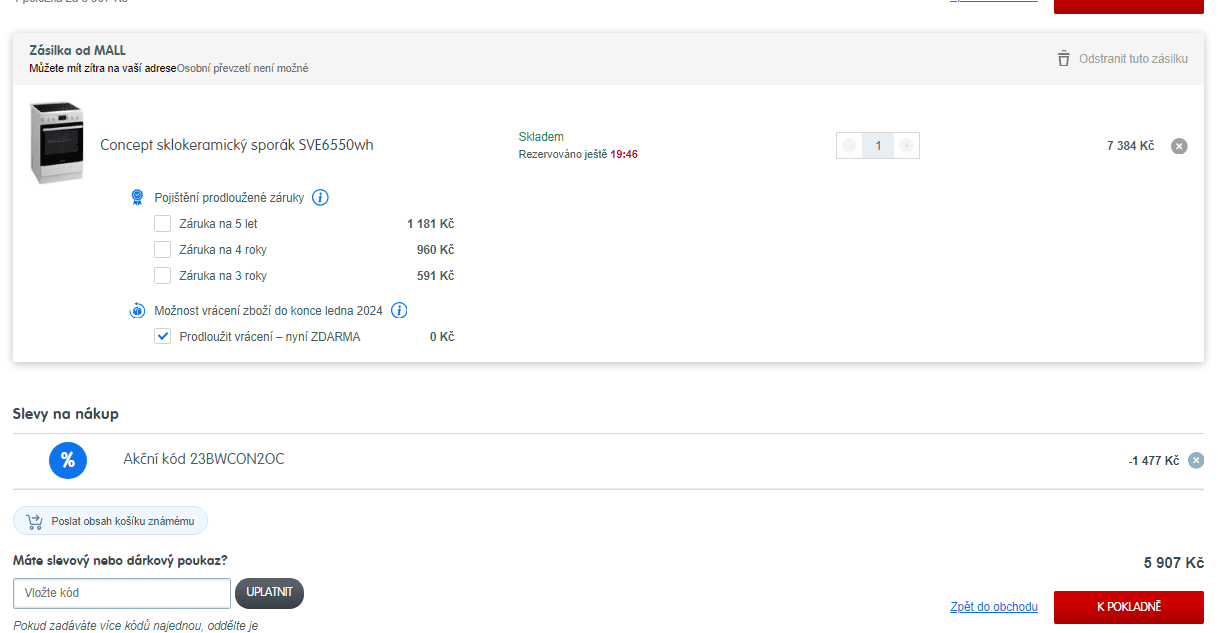The width and height of the screenshot is (1218, 633).
Task: Uncheck Prodloužit vrácení – nyní ZDARMA checkbox
Action: pos(162,337)
